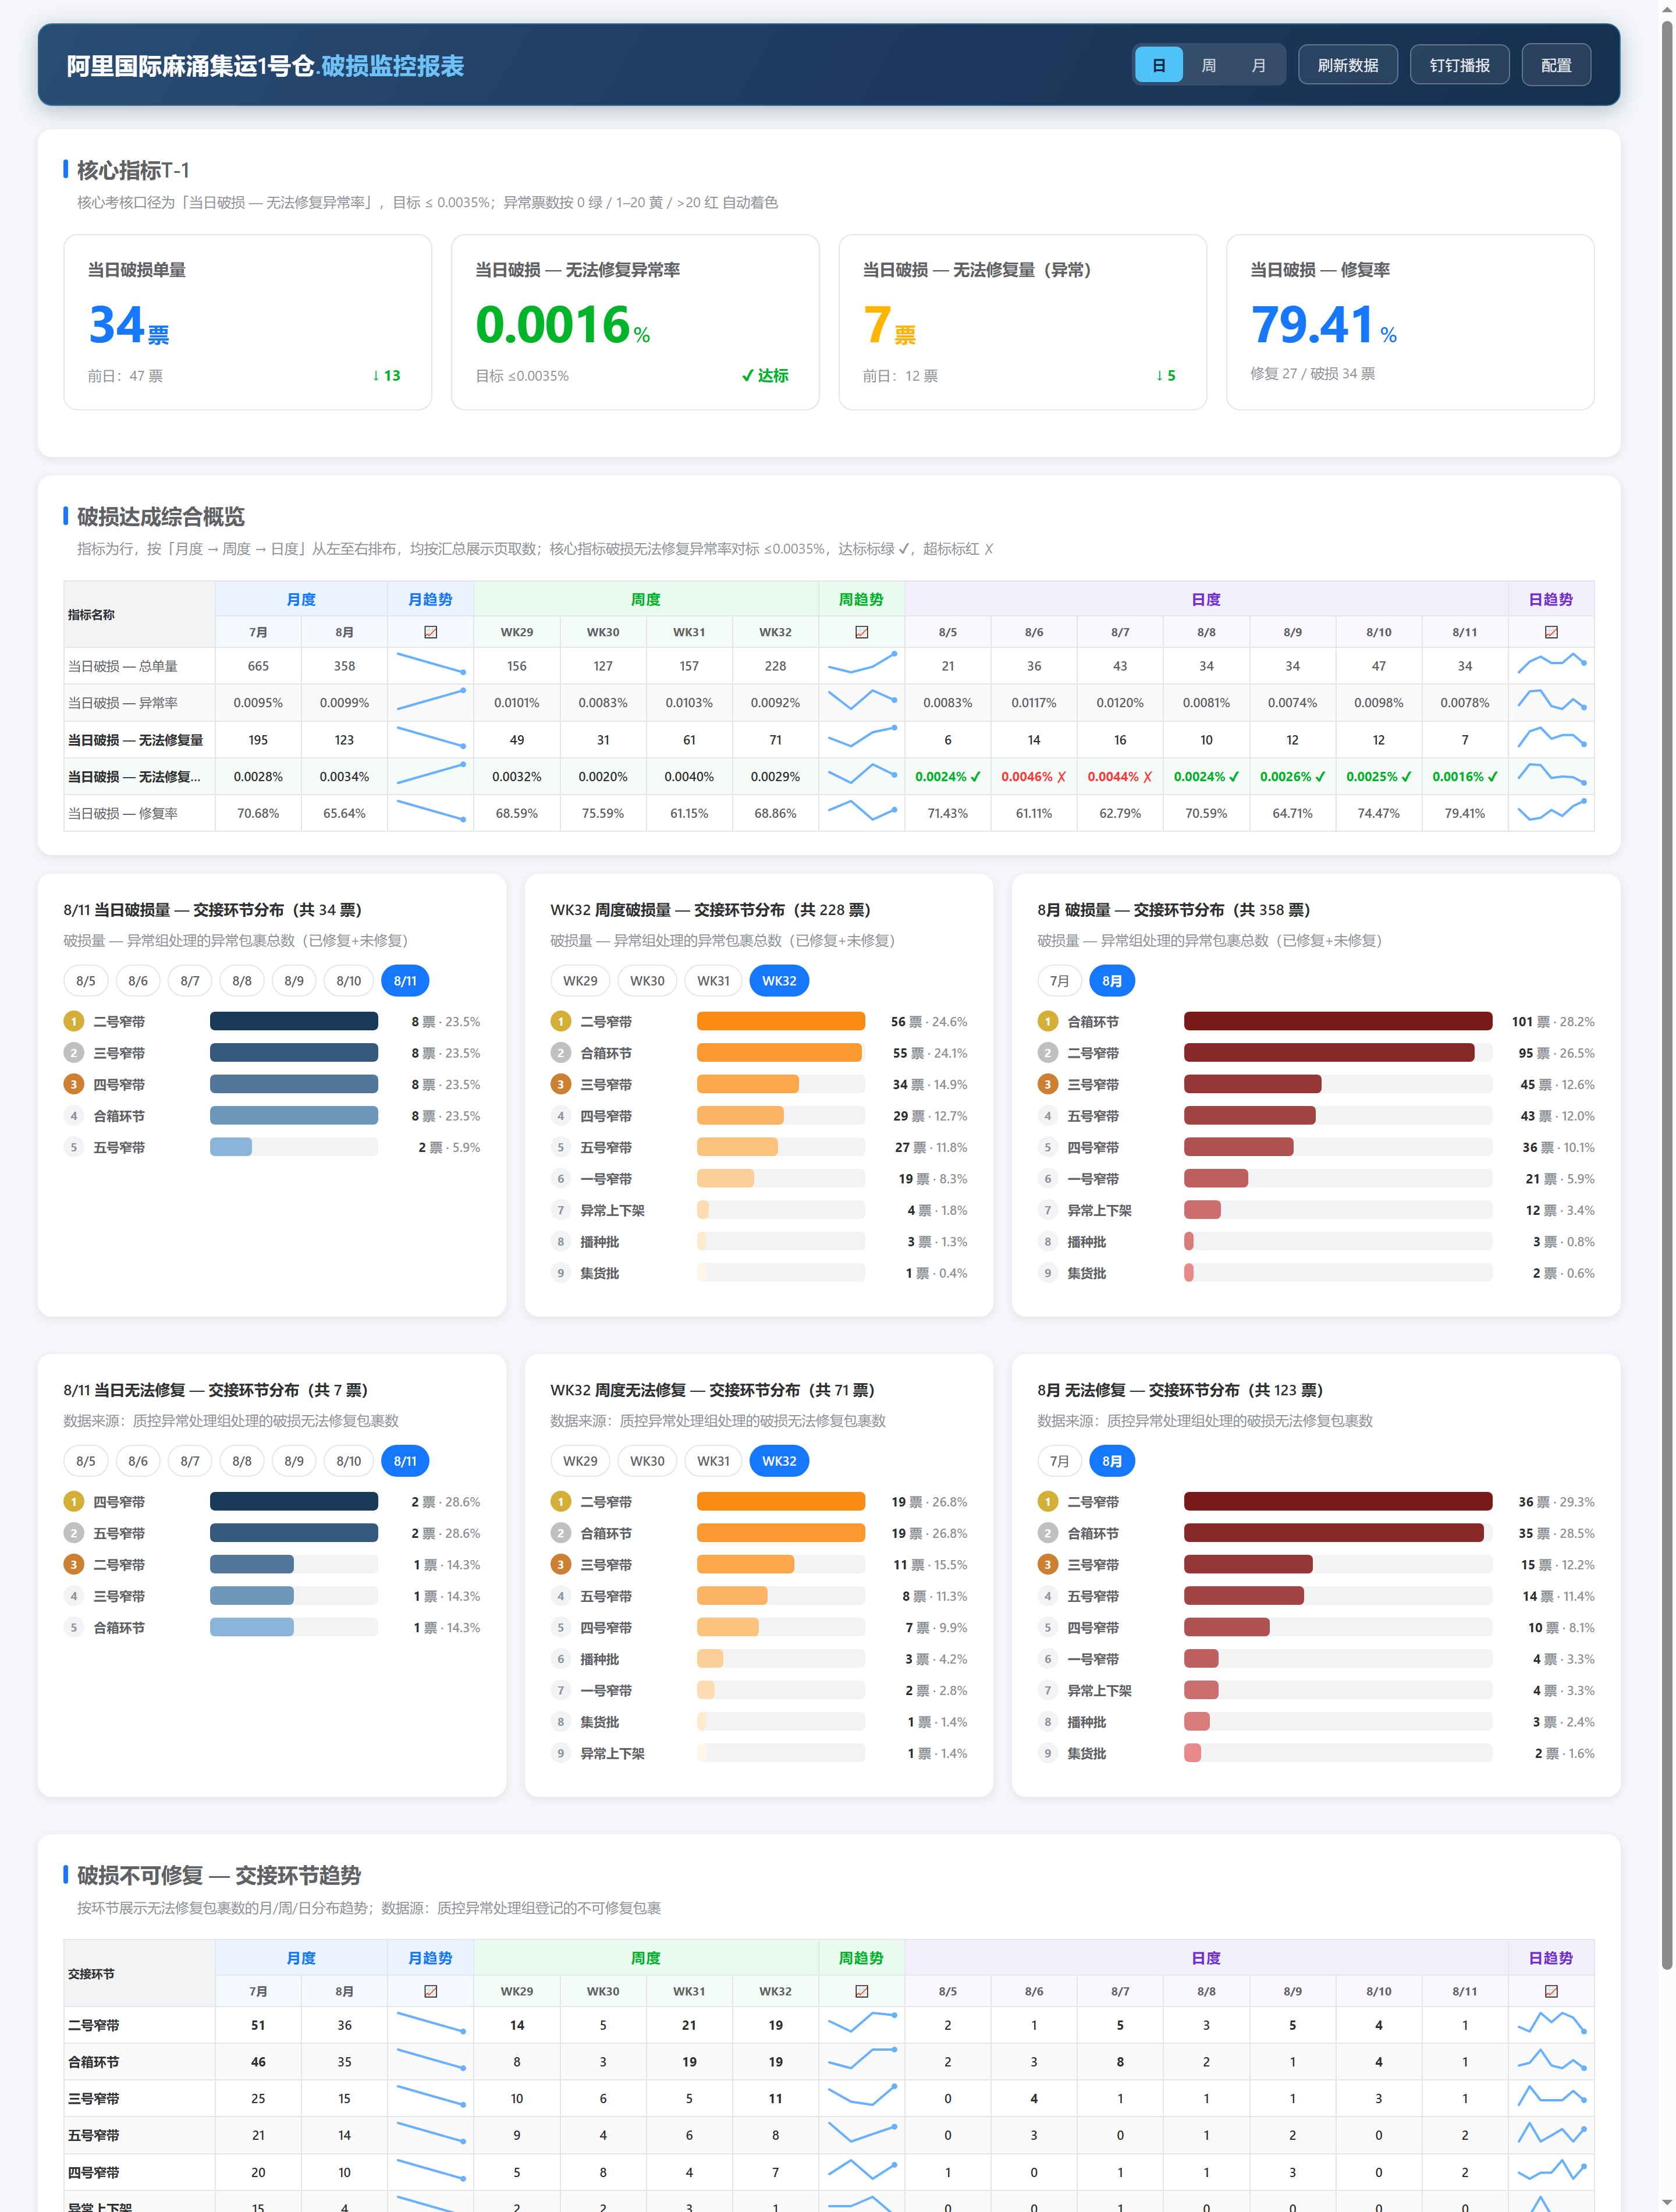
Task: Select WK31 tab in 周度破损量 card
Action: pos(713,980)
